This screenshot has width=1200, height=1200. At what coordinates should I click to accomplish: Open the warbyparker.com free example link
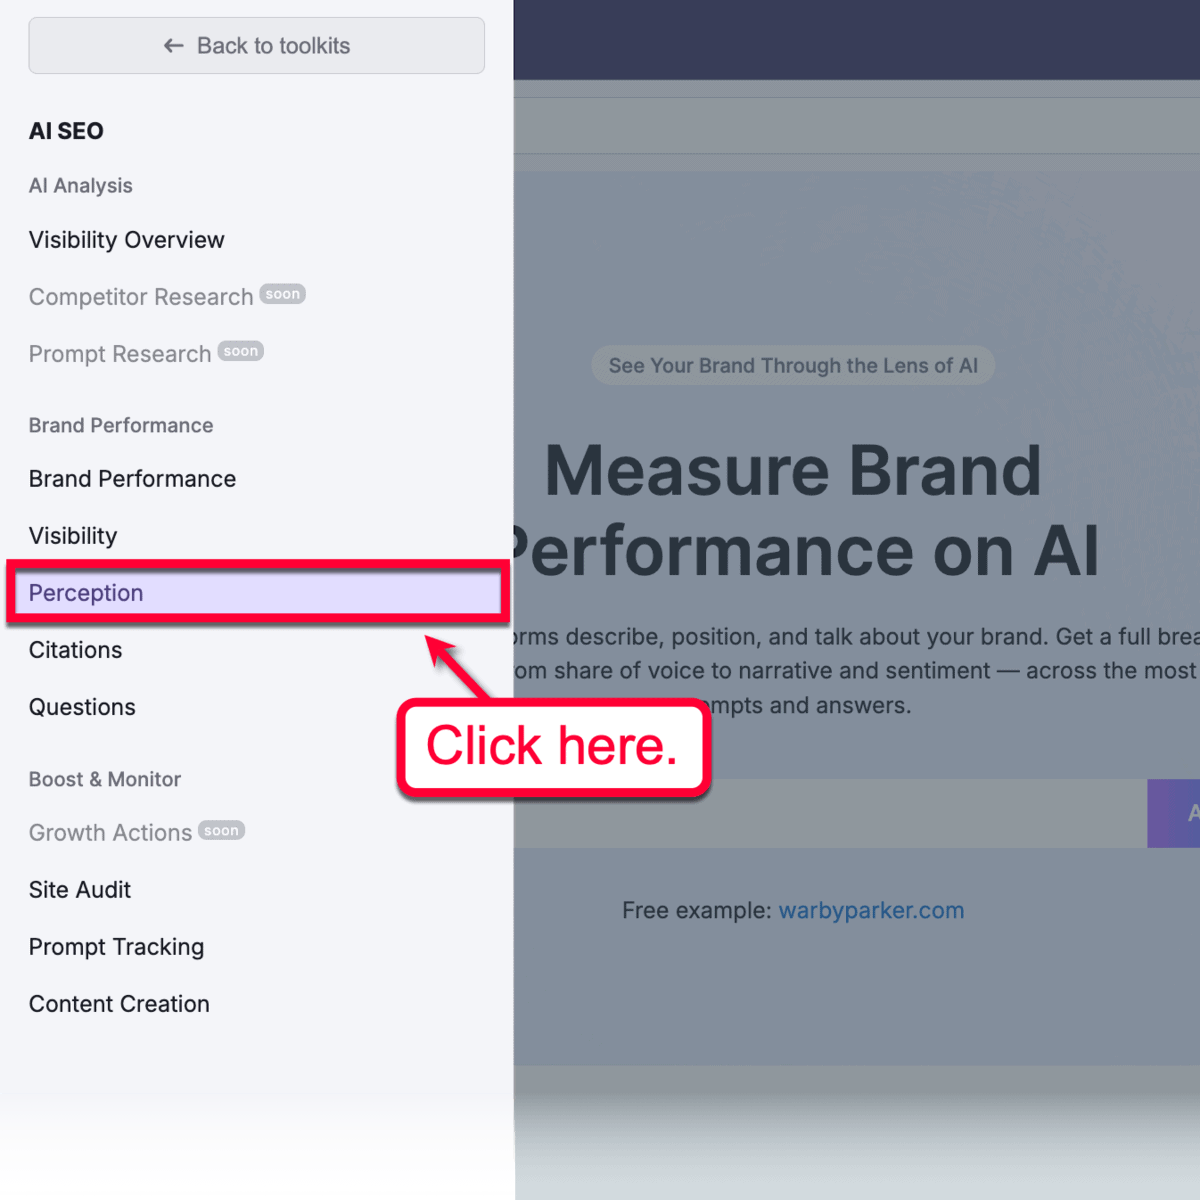[871, 911]
